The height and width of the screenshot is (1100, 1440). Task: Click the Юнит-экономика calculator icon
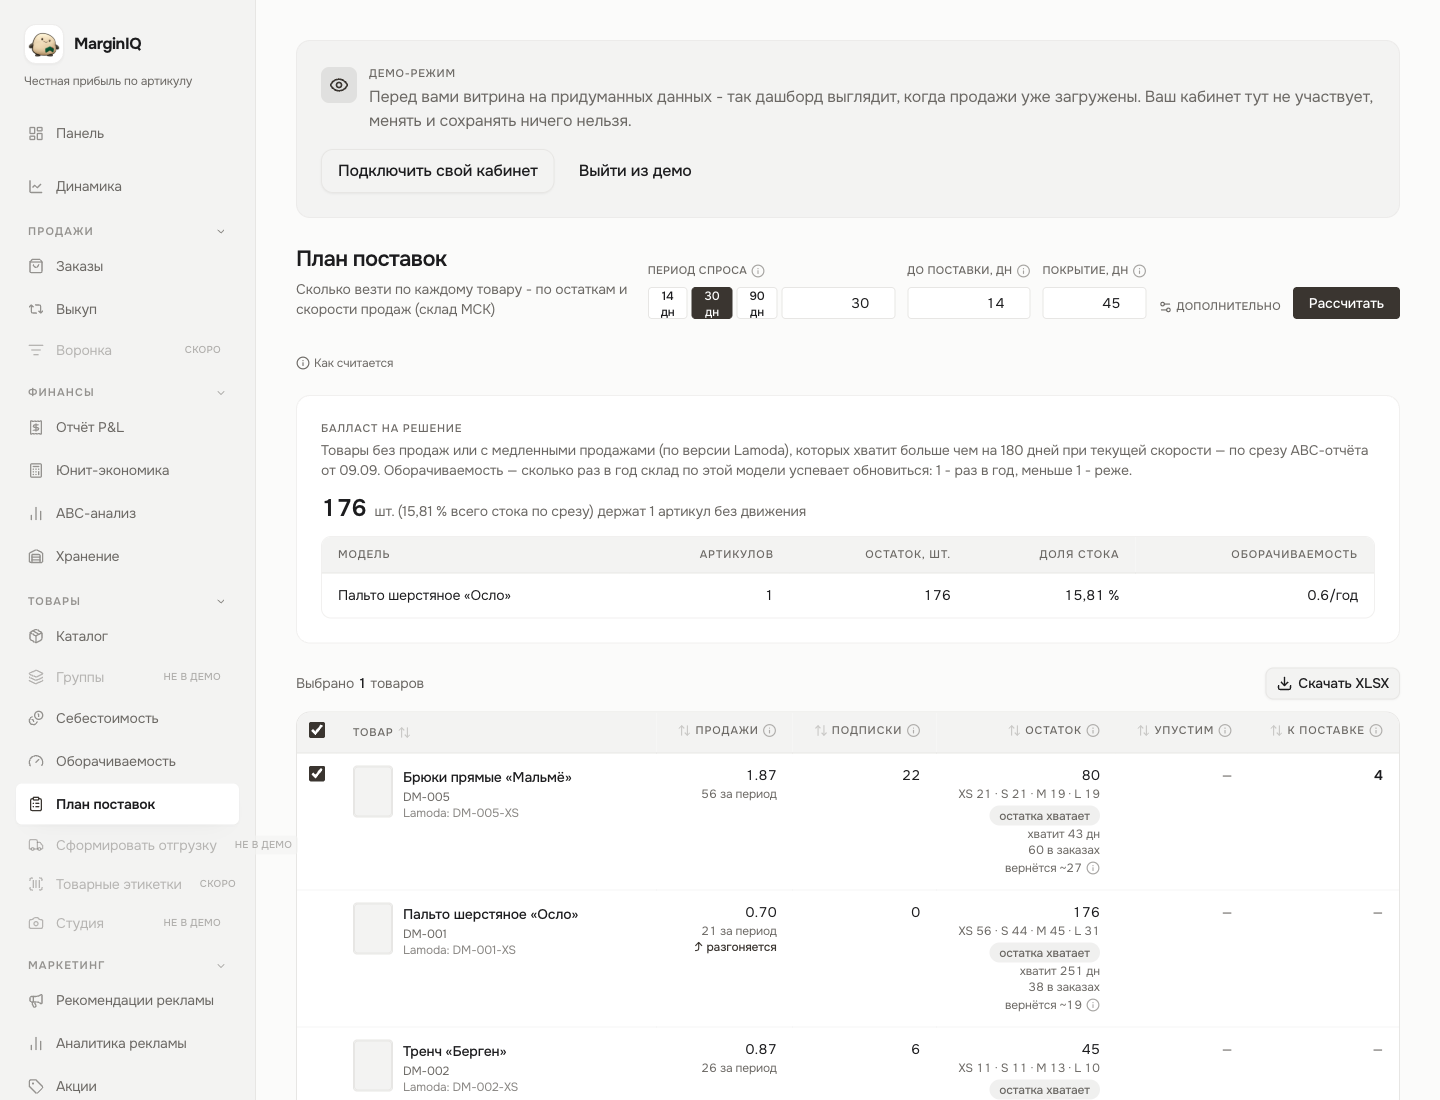pos(36,471)
